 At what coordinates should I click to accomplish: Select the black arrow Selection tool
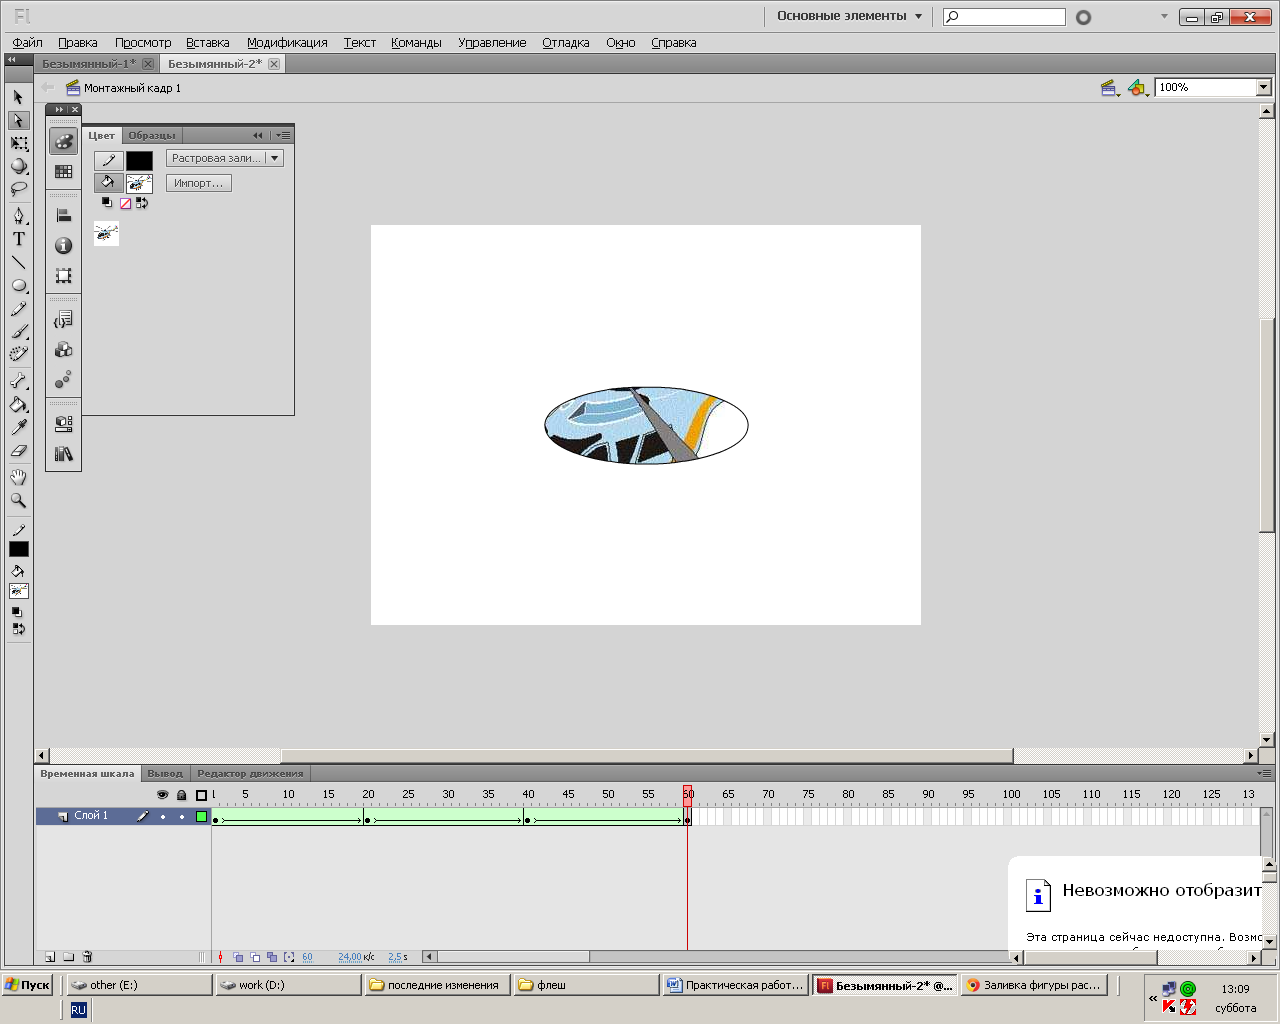point(18,97)
